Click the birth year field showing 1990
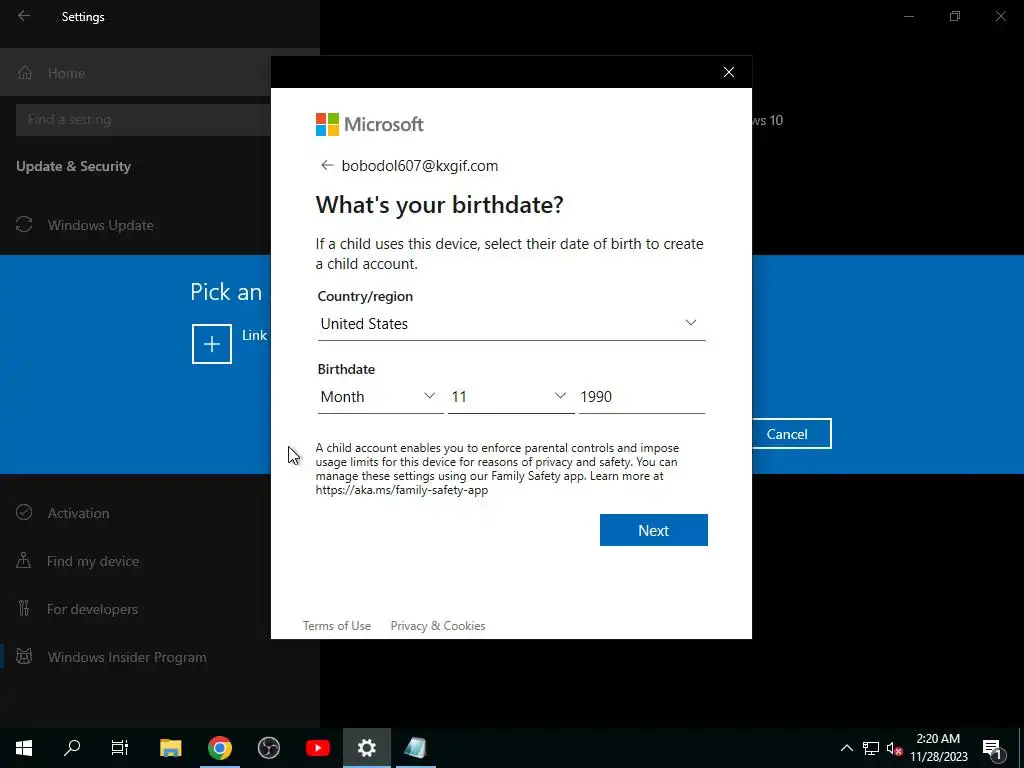Viewport: 1024px width, 768px height. pyautogui.click(x=642, y=396)
